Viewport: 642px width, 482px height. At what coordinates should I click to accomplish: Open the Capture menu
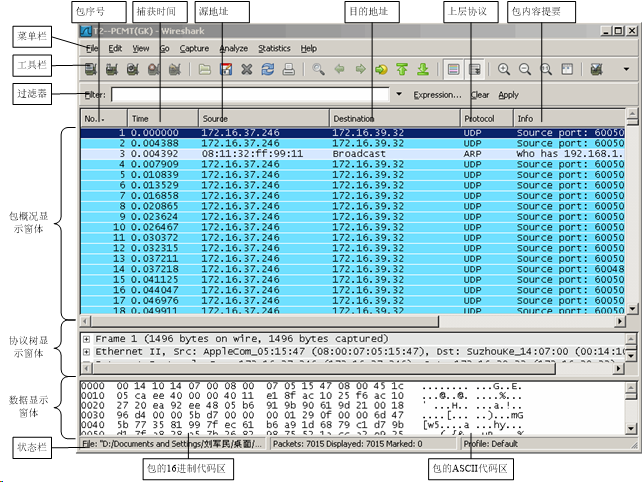194,48
